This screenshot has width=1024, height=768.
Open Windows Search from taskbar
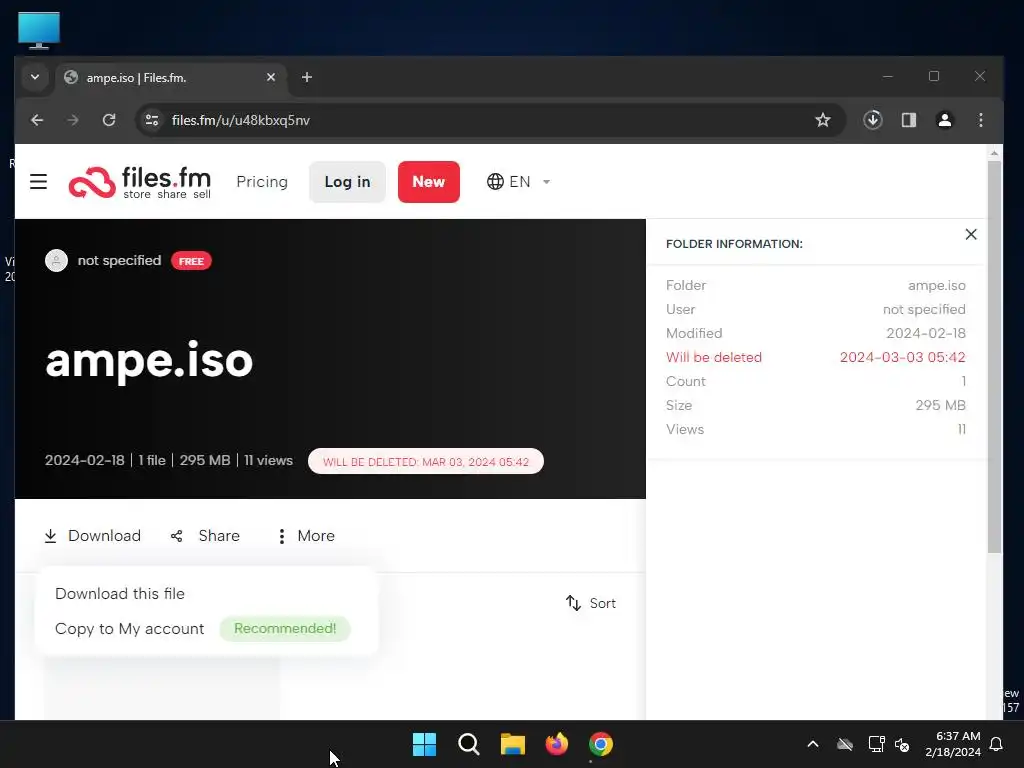(469, 744)
